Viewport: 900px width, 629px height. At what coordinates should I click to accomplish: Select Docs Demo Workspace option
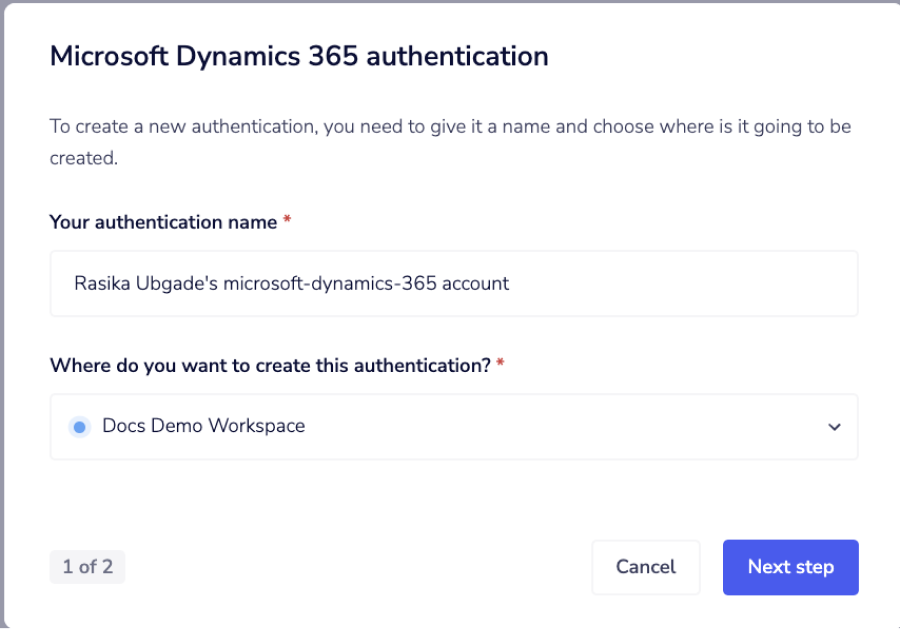coord(204,426)
